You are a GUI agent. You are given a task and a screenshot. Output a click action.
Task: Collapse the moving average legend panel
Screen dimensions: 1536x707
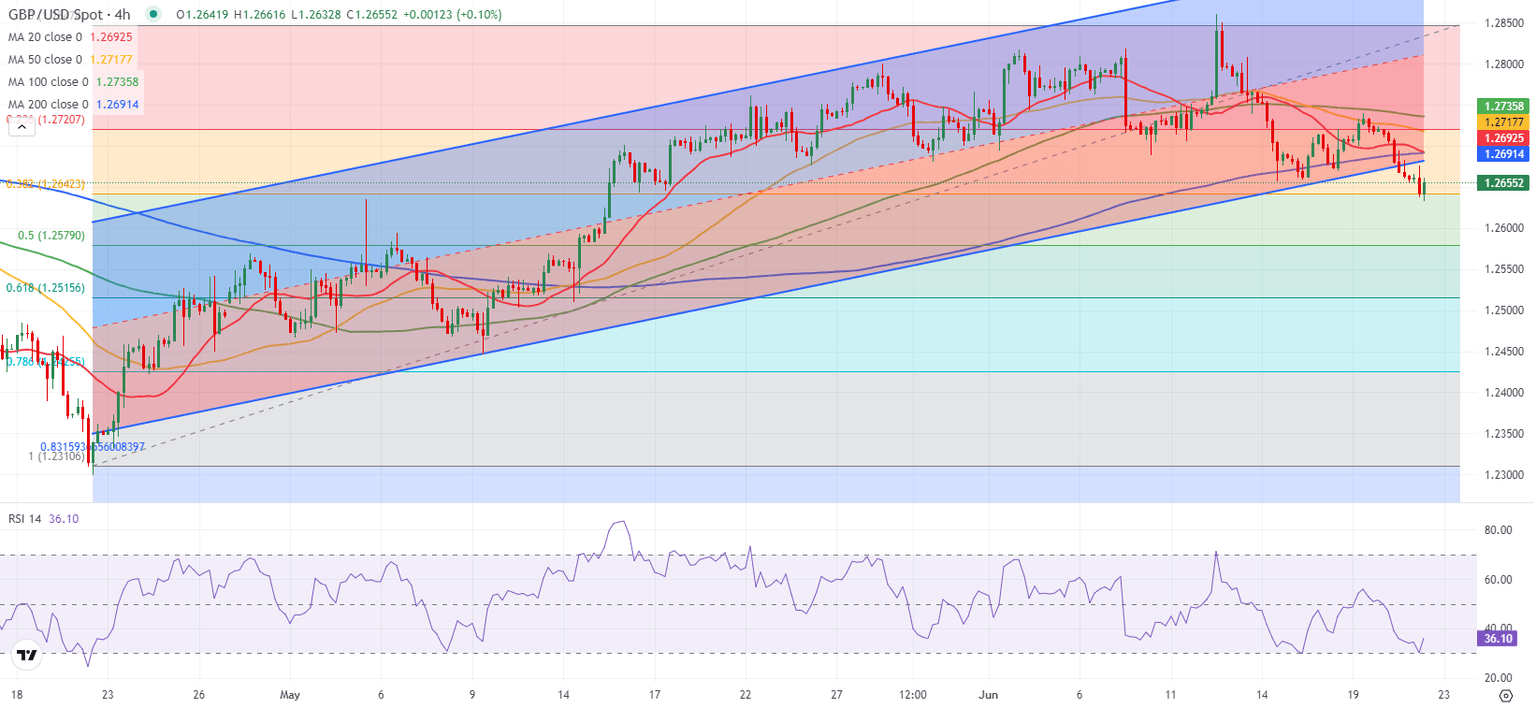pyautogui.click(x=21, y=128)
